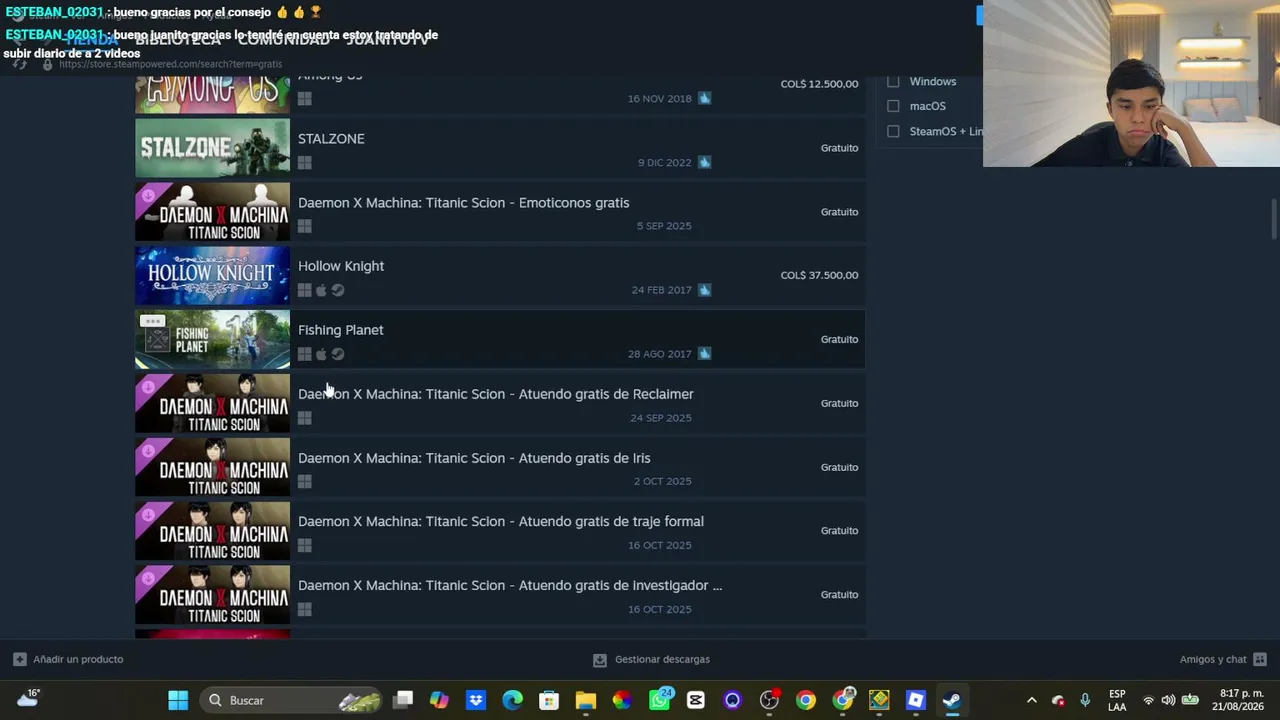The height and width of the screenshot is (720, 1280).
Task: Click the SteamOS icon under Fishing Planet
Action: 338,354
